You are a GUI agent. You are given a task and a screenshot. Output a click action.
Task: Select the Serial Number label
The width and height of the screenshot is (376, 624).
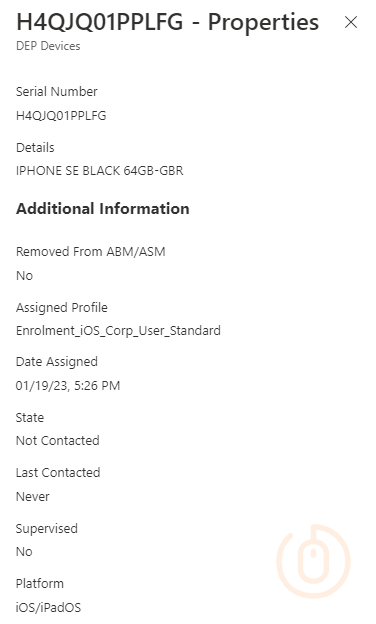pyautogui.click(x=56, y=92)
